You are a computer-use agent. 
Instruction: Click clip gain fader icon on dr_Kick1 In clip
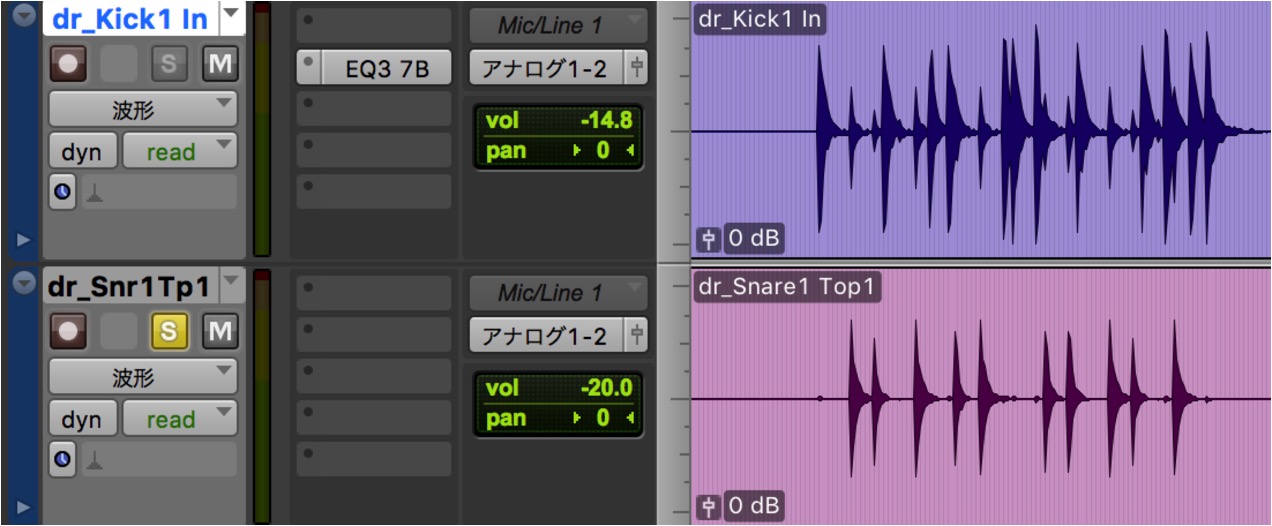(x=708, y=238)
